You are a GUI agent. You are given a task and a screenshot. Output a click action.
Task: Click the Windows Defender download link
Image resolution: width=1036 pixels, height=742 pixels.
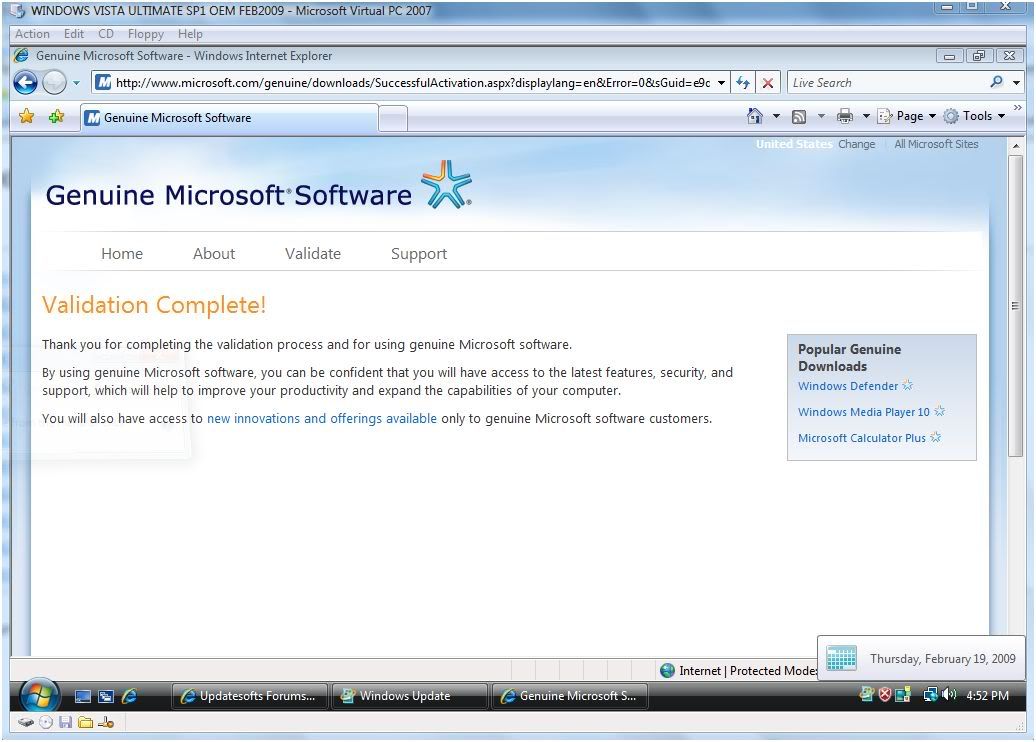point(848,386)
